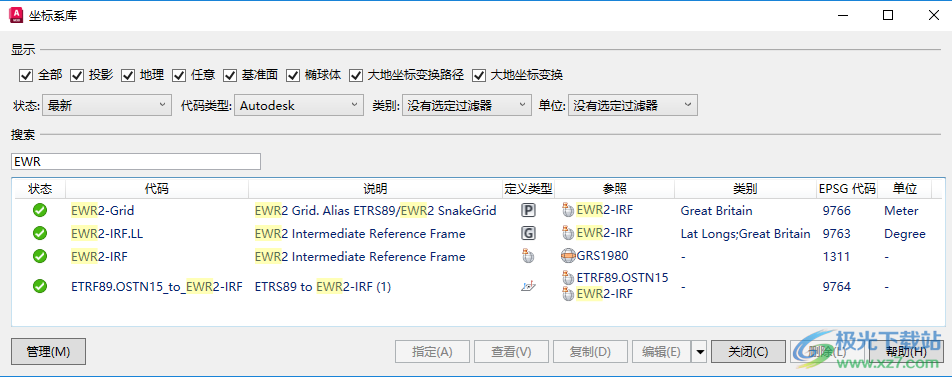Open the 代码类型 dropdown showing Autodesk
952x379 pixels.
click(299, 105)
